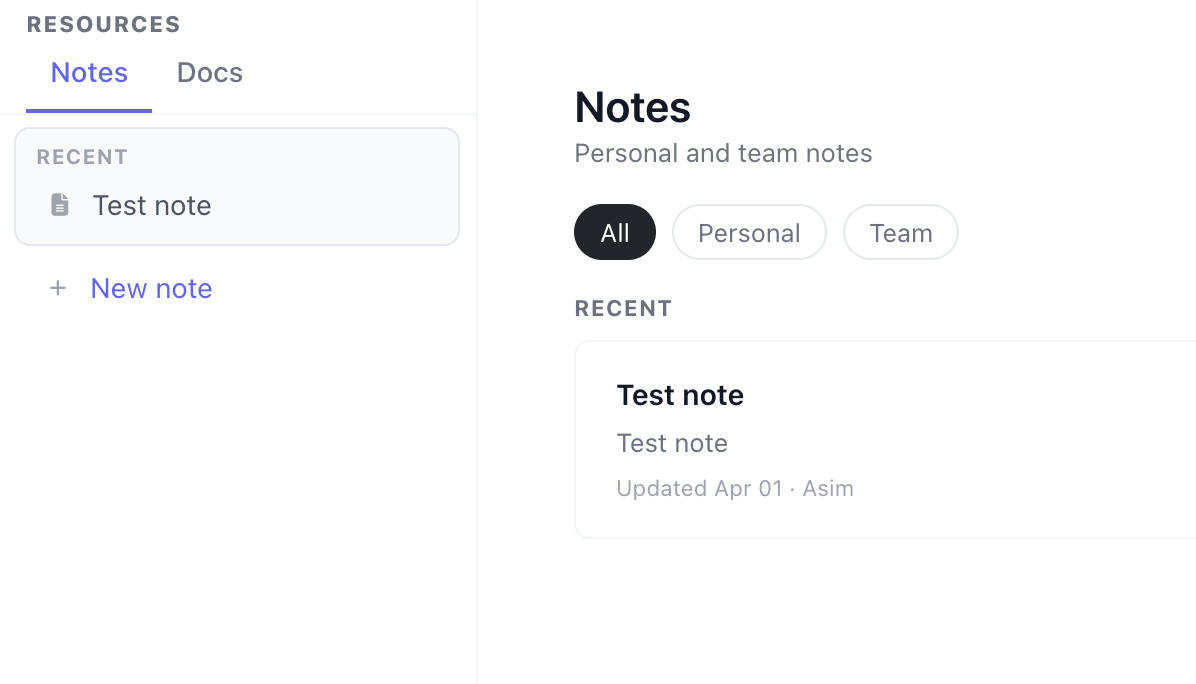Click the document icon beside Test note
The height and width of the screenshot is (684, 1196).
(59, 204)
